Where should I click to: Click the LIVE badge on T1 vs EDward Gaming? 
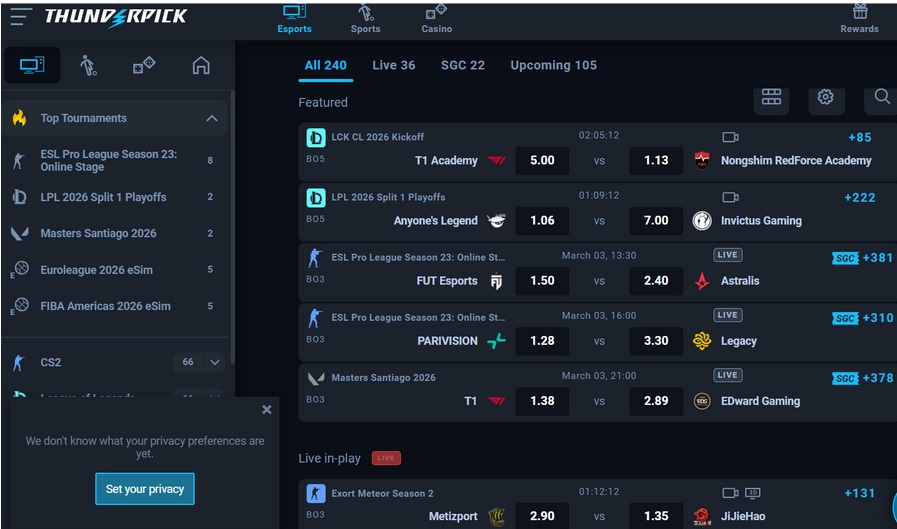(728, 375)
